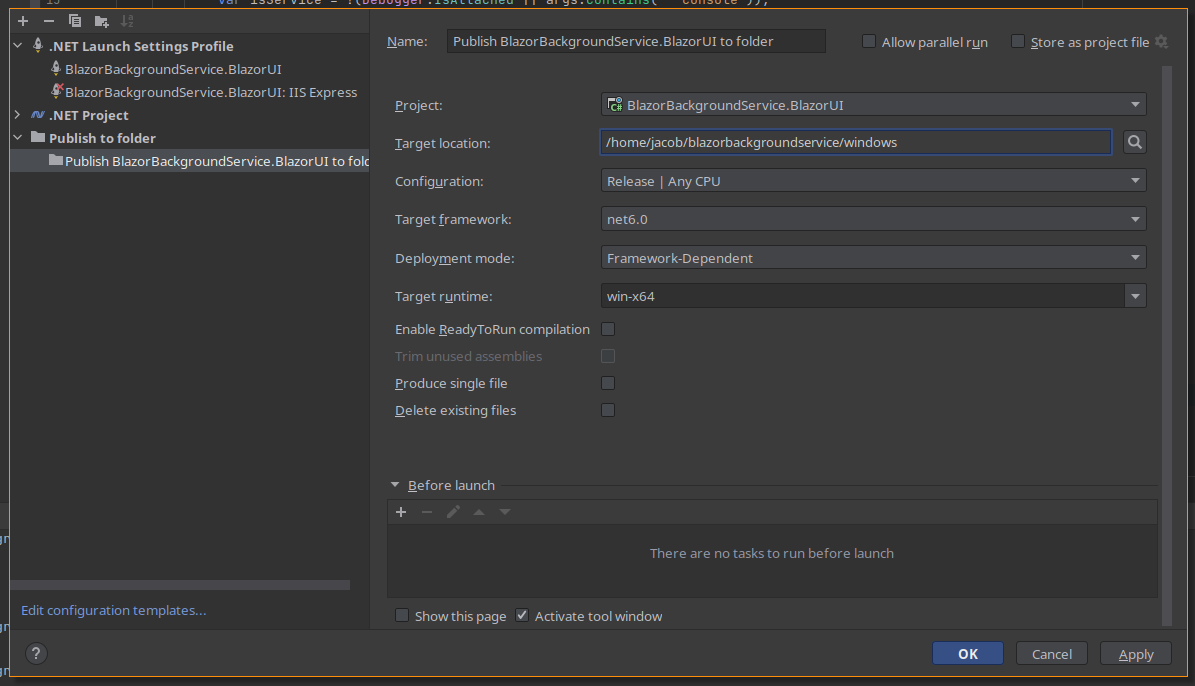Screen dimensions: 1195x686
Task: Open the Project dropdown
Action: (x=873, y=104)
